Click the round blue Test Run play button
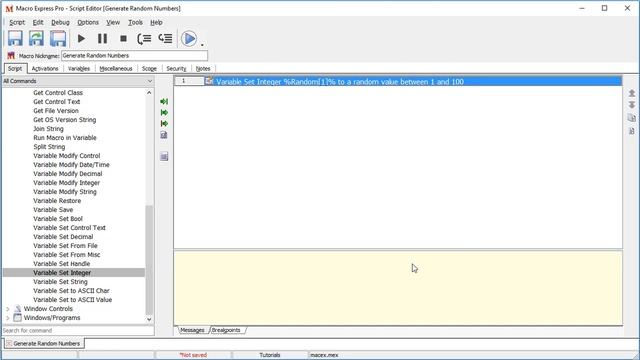Viewport: 640px width, 360px height. 189,39
